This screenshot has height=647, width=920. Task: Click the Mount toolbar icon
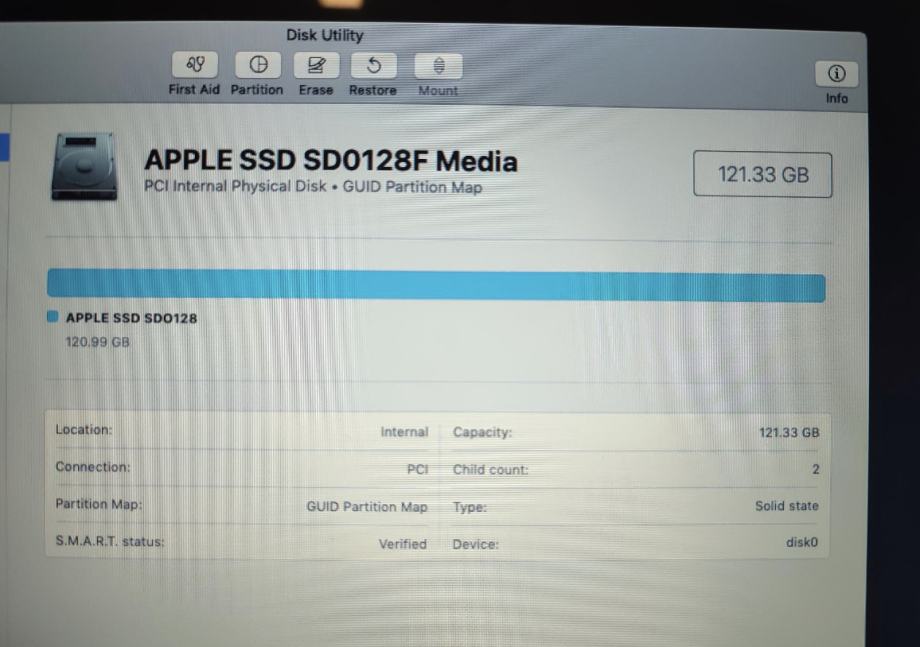point(438,66)
